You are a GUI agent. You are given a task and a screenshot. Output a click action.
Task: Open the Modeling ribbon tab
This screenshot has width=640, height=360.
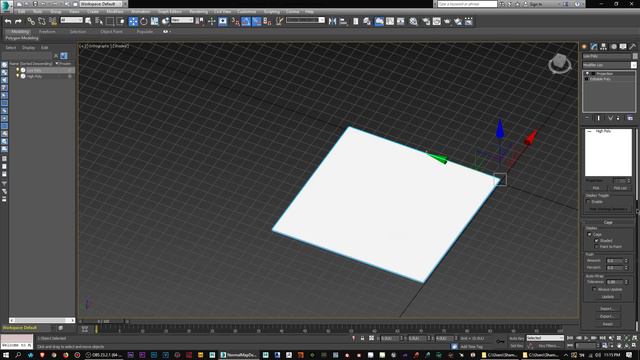pyautogui.click(x=20, y=31)
